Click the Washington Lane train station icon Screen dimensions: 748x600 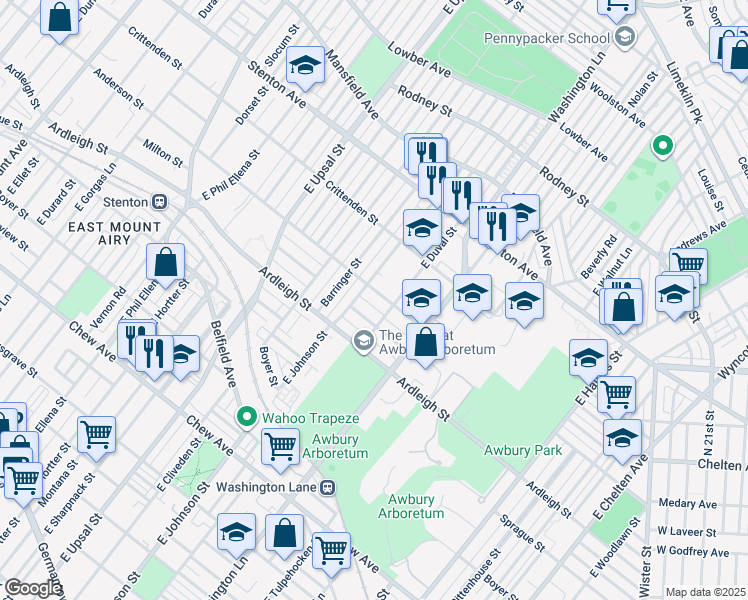click(x=328, y=487)
